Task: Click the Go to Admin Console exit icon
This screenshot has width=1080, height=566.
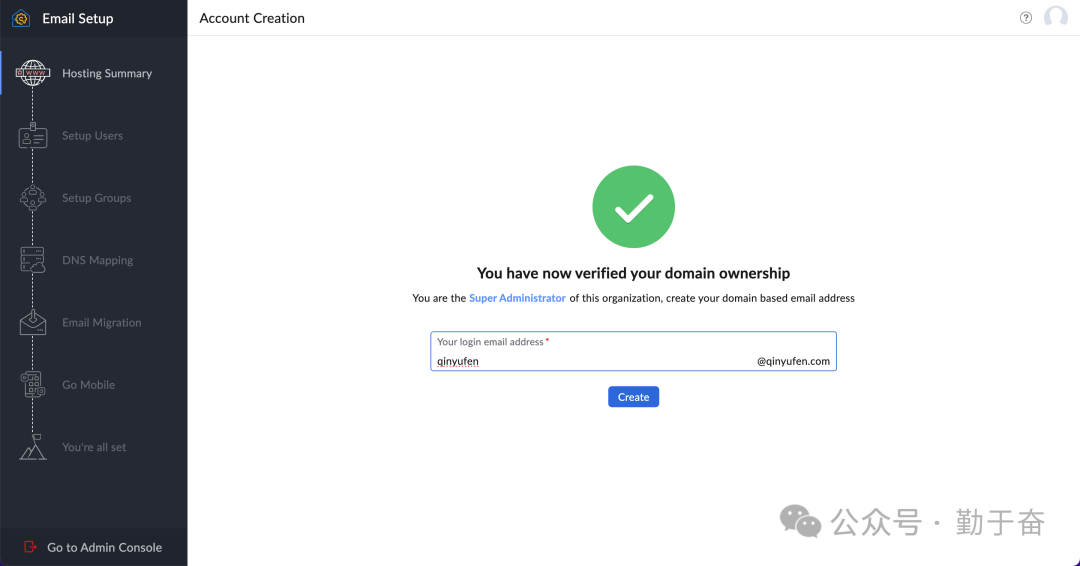Action: (x=29, y=547)
